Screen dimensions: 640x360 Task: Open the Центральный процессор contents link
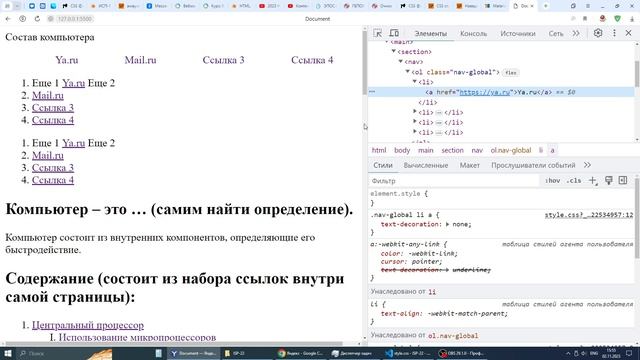point(88,325)
